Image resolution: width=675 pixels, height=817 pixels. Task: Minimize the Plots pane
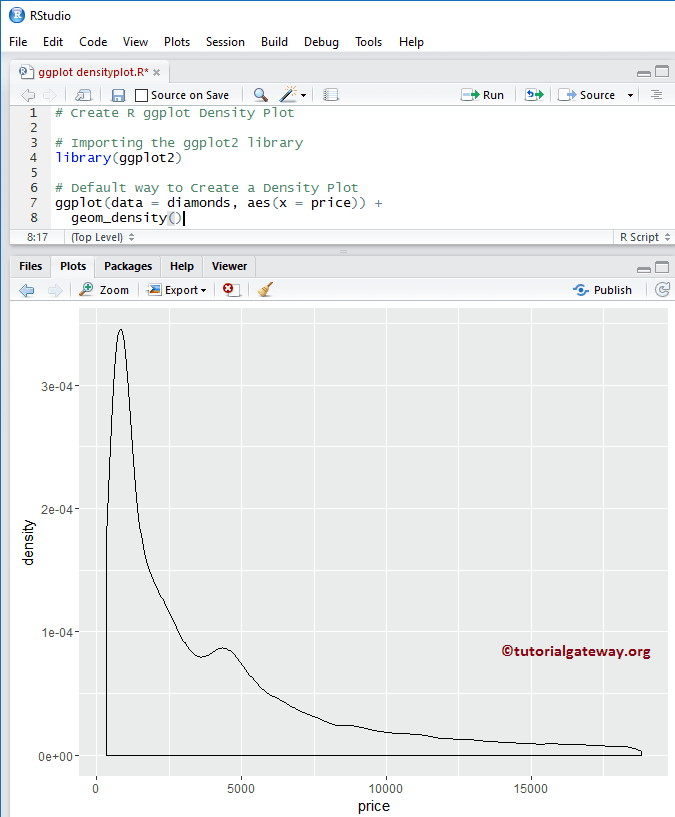coord(644,268)
